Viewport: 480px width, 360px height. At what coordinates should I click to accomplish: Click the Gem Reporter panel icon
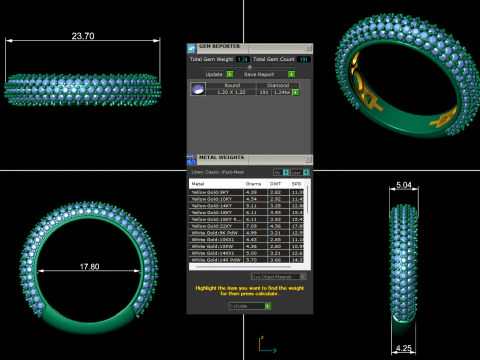coord(192,48)
